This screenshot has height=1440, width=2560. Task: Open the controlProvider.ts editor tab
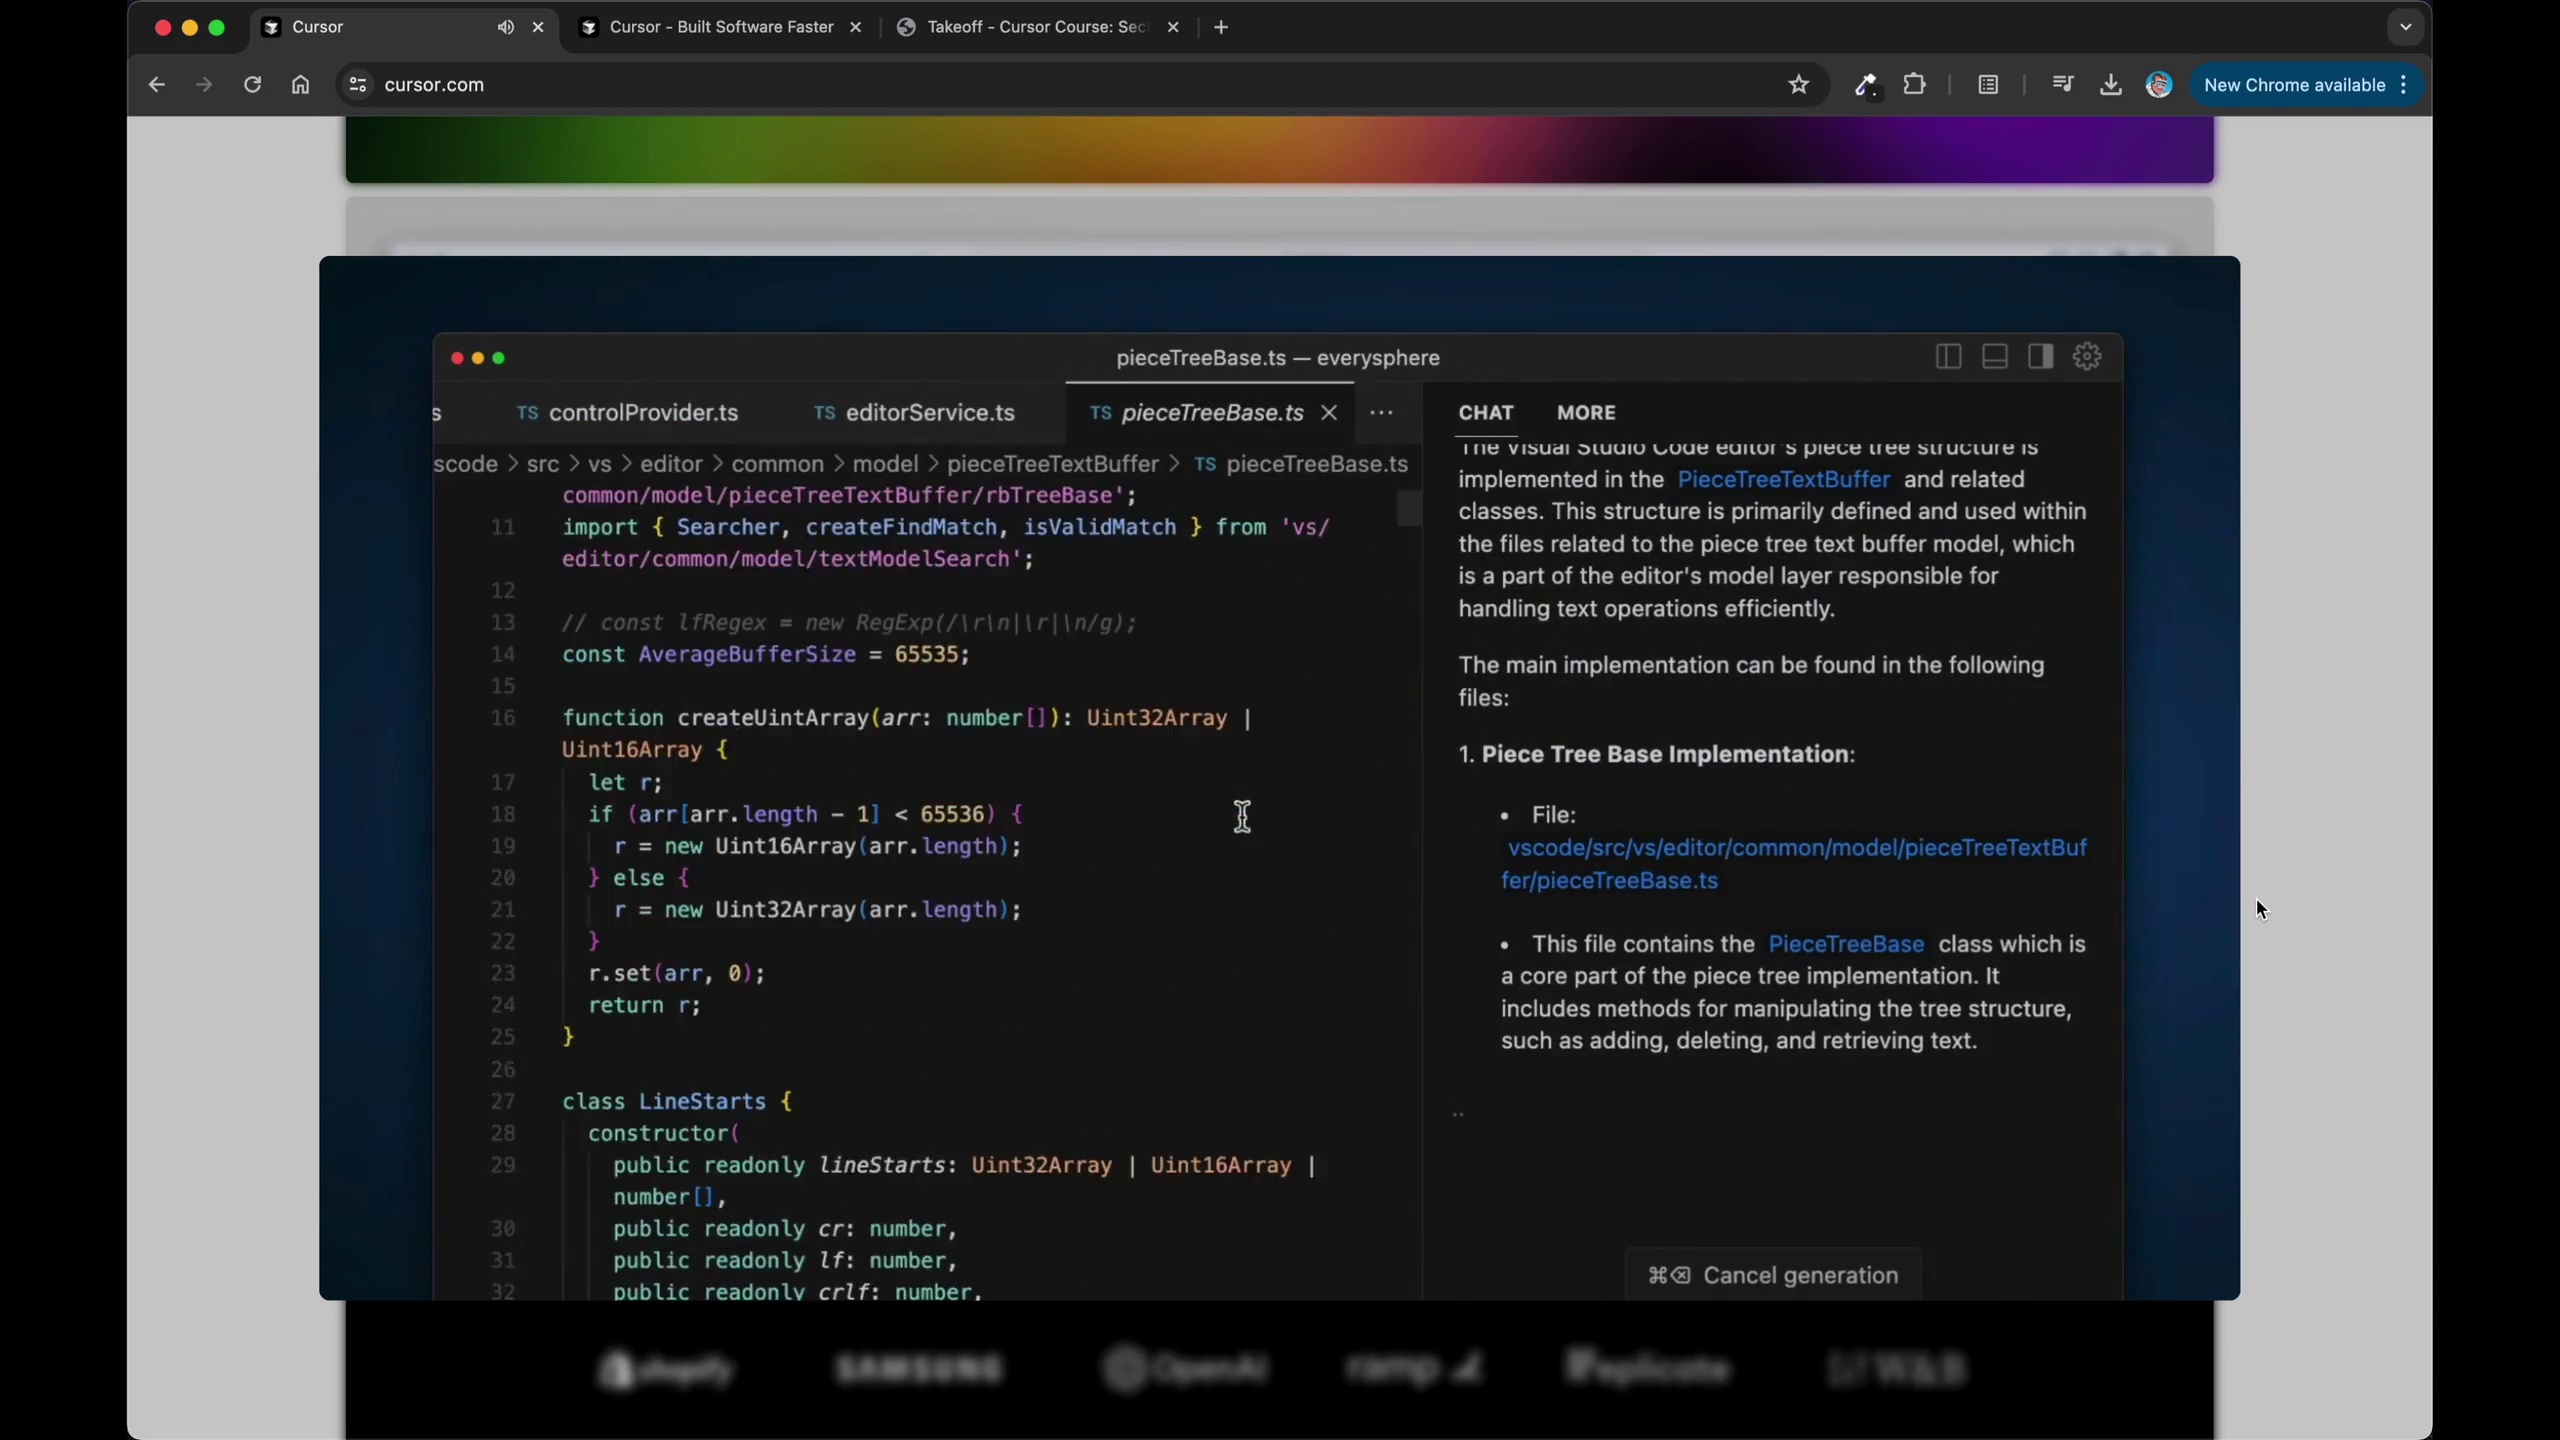(628, 413)
